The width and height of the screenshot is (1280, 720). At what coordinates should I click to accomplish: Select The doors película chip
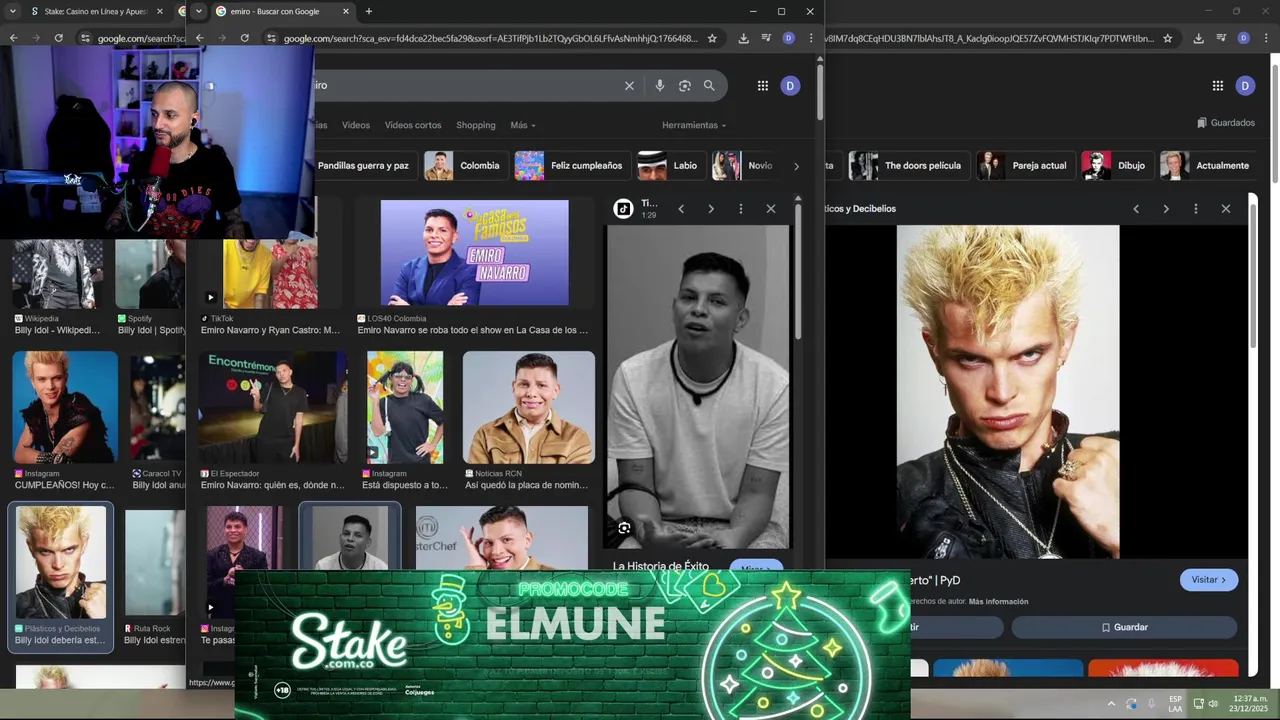[x=908, y=166]
